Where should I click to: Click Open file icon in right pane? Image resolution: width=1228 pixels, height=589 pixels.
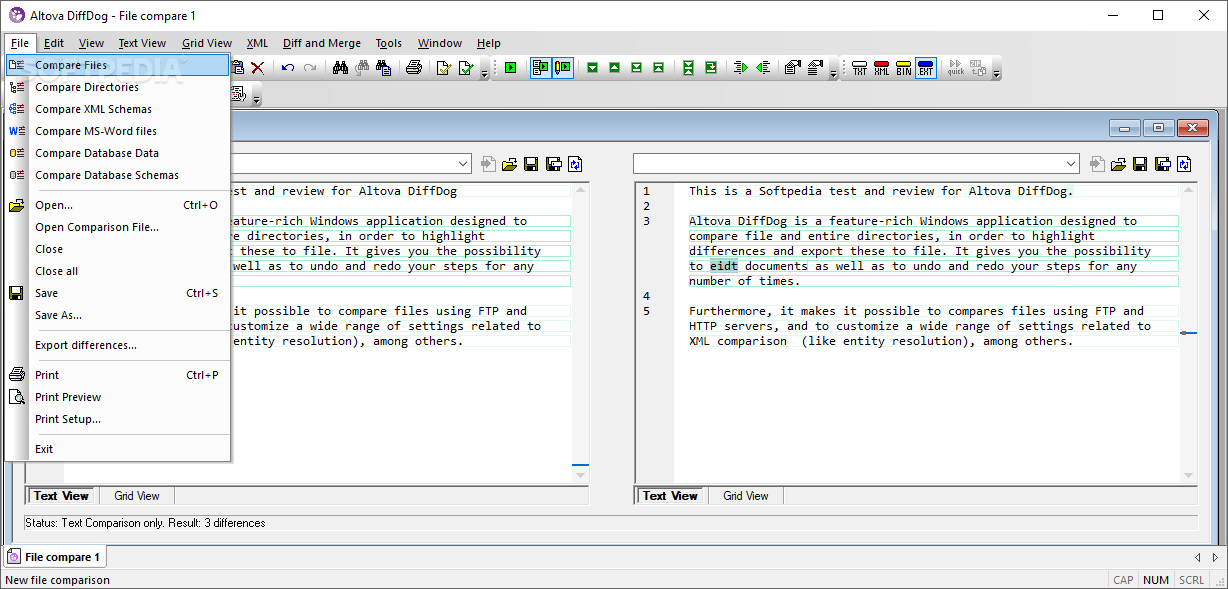click(1119, 164)
